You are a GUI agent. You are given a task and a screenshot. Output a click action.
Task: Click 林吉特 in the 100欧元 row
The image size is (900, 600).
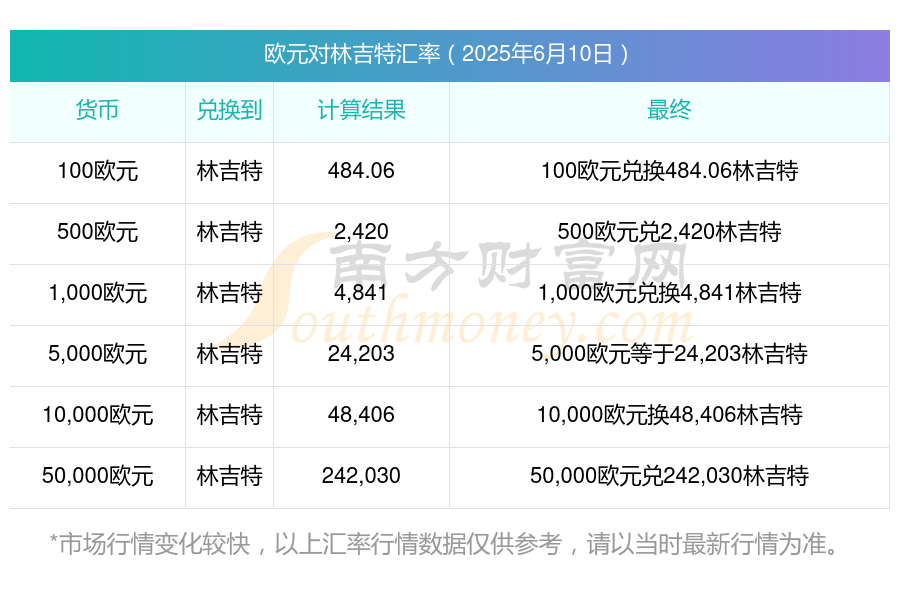pos(229,171)
